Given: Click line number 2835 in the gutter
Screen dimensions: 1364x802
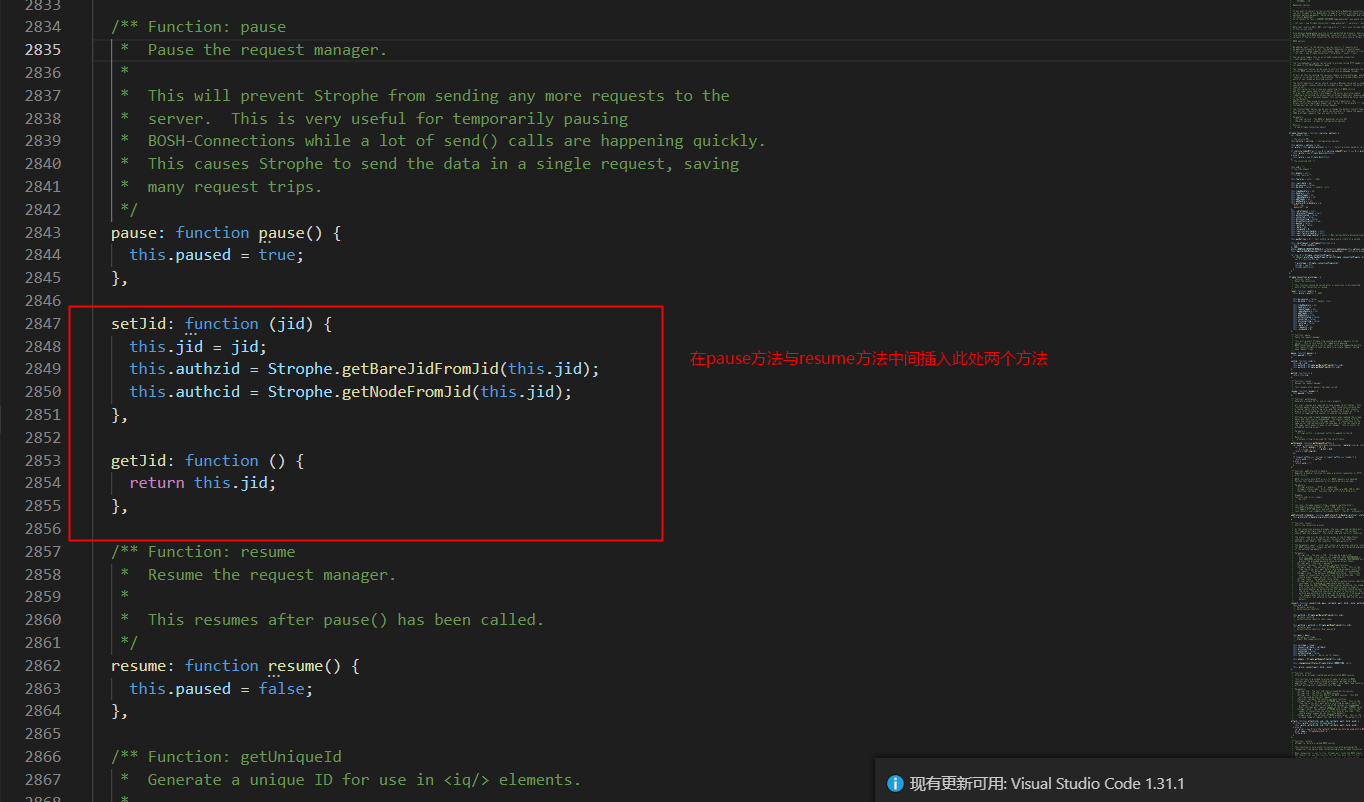Looking at the screenshot, I should [x=43, y=50].
